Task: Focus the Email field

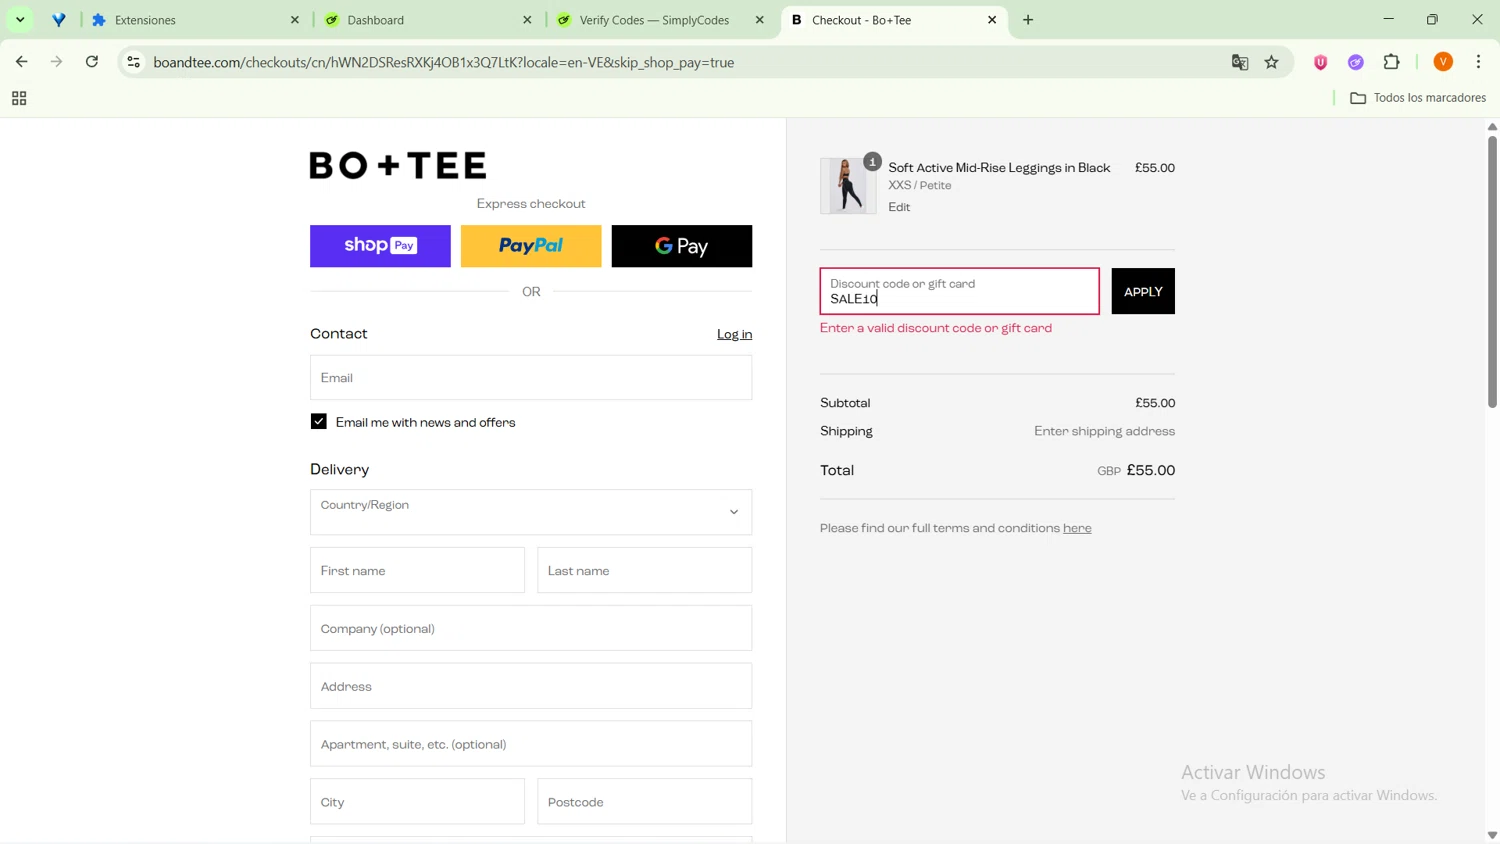Action: [531, 378]
